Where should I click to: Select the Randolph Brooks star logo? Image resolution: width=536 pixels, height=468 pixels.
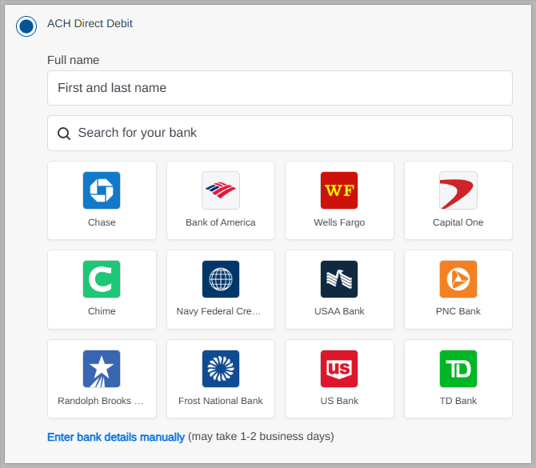coord(102,369)
